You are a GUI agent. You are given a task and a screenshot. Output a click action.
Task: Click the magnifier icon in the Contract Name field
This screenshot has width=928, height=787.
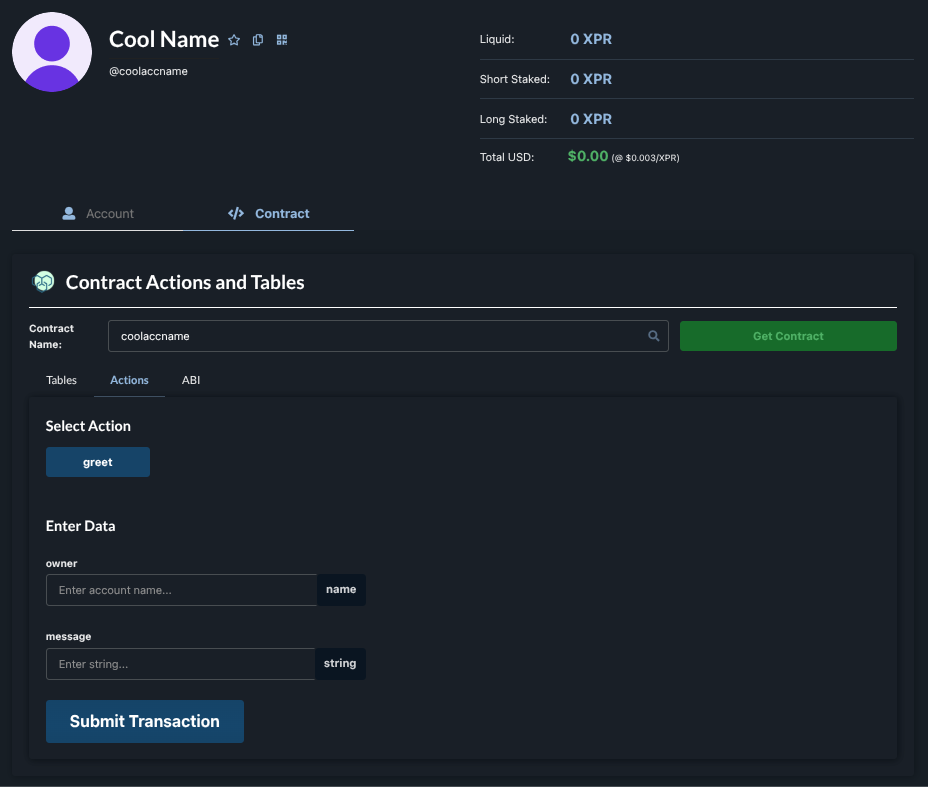click(654, 336)
